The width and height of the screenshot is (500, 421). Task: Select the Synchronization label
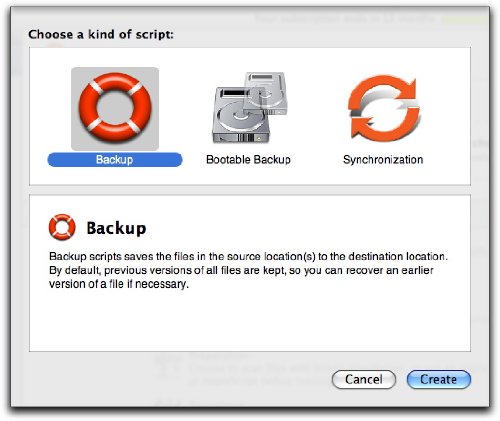[383, 160]
